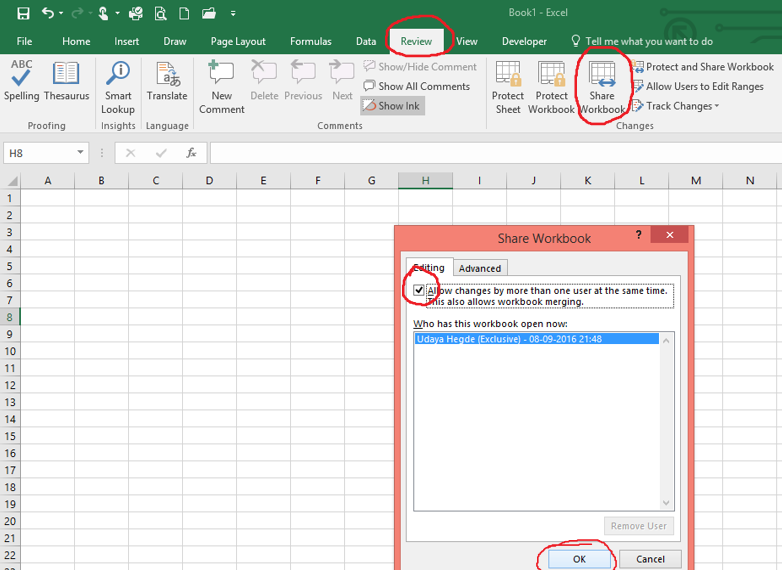Open the Formulas ribbon tab
Viewport: 782px width, 570px height.
(x=310, y=41)
